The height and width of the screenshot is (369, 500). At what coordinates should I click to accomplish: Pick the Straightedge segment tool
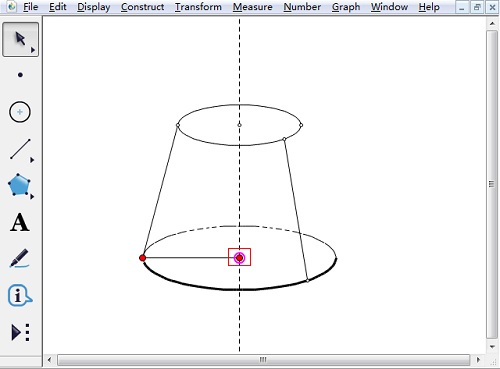click(20, 149)
